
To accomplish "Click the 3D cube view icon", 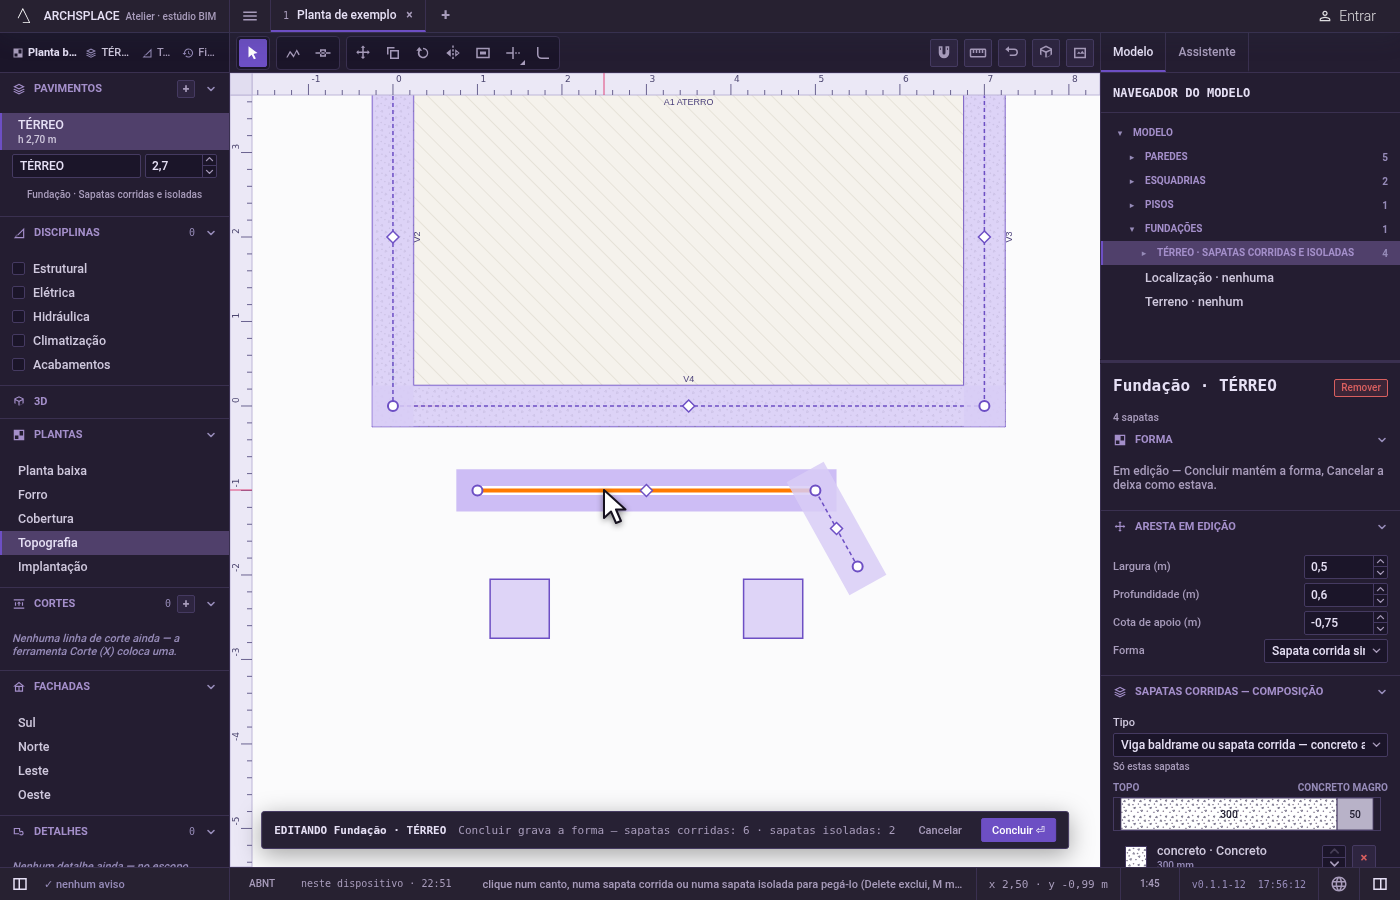I will (x=1046, y=53).
